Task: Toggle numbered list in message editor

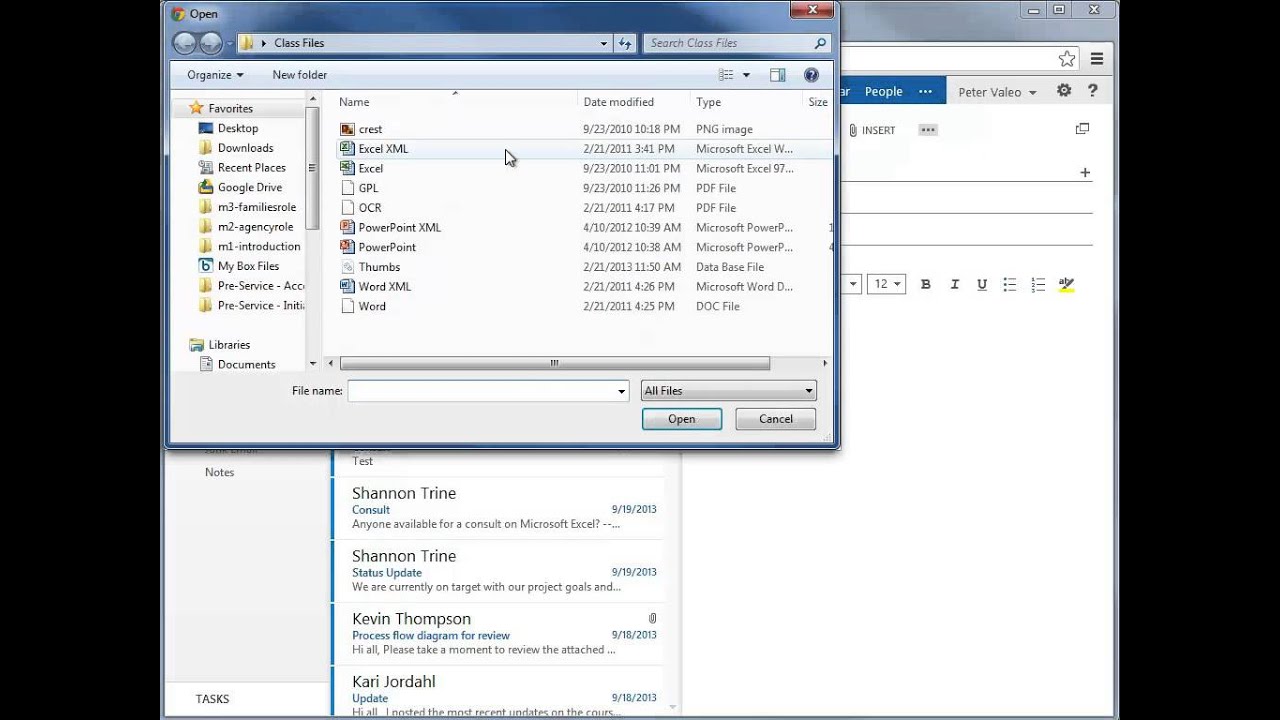Action: coord(1038,284)
